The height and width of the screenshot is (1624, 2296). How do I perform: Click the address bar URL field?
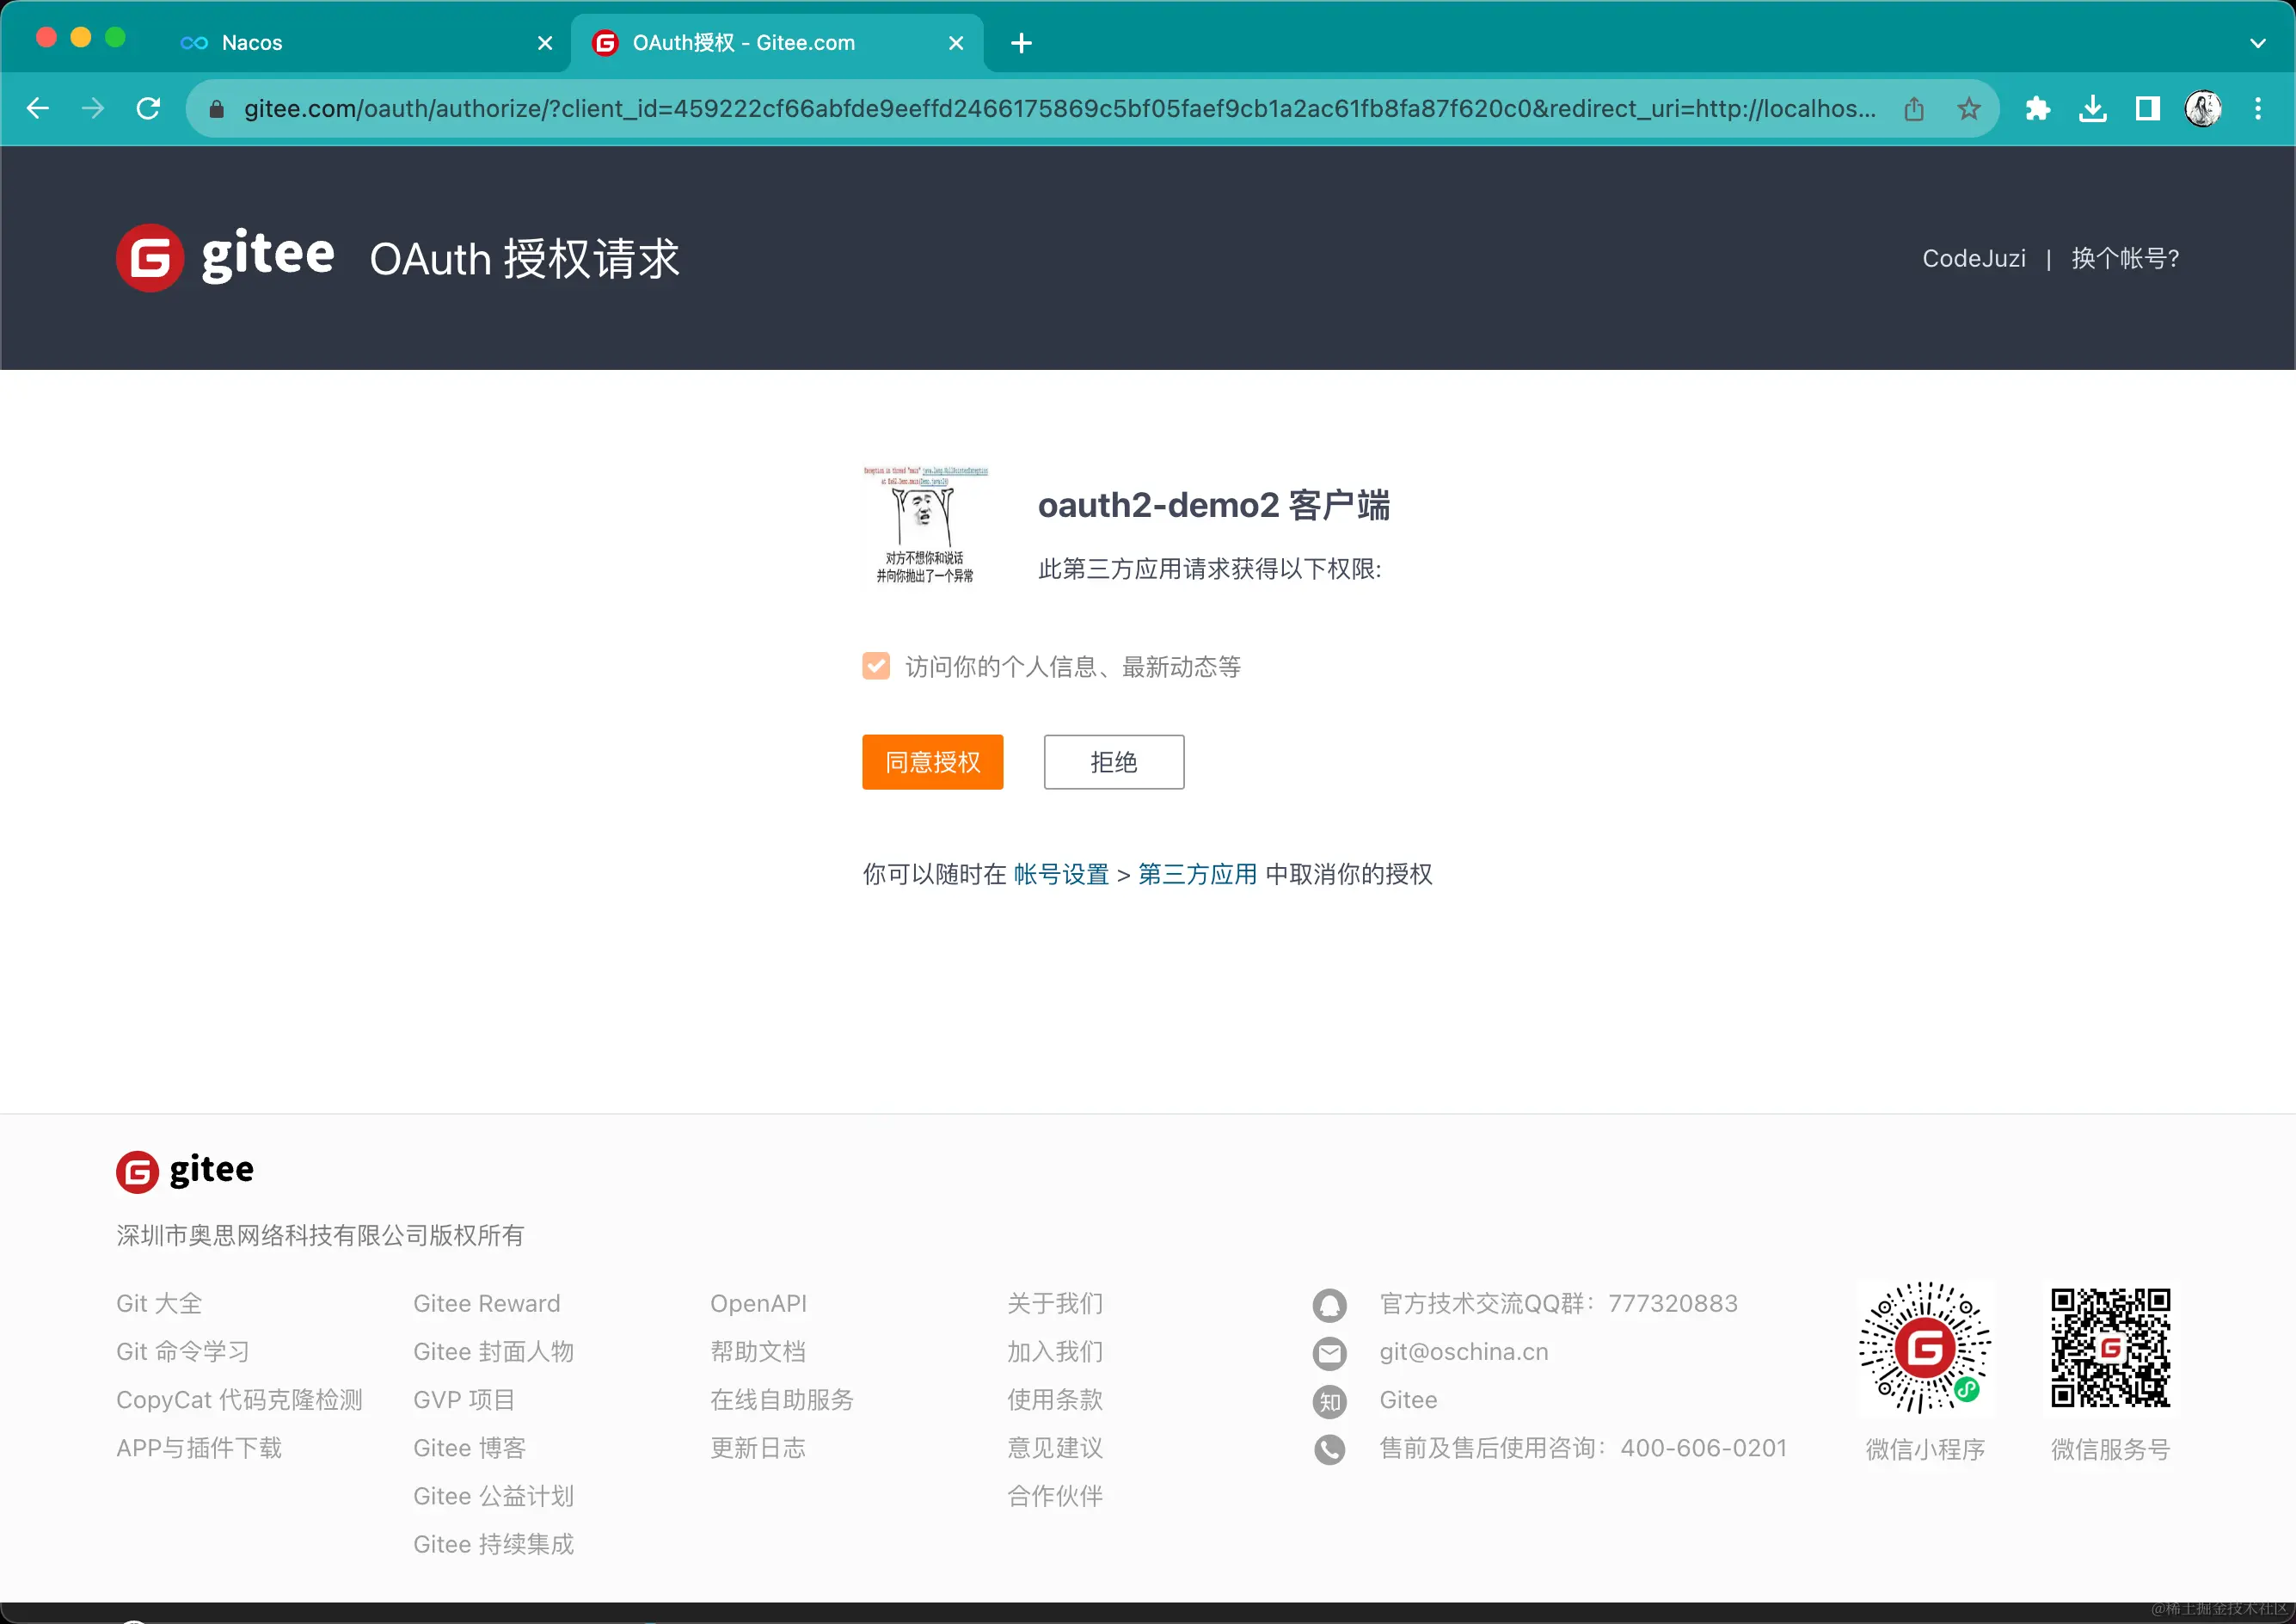(1060, 108)
